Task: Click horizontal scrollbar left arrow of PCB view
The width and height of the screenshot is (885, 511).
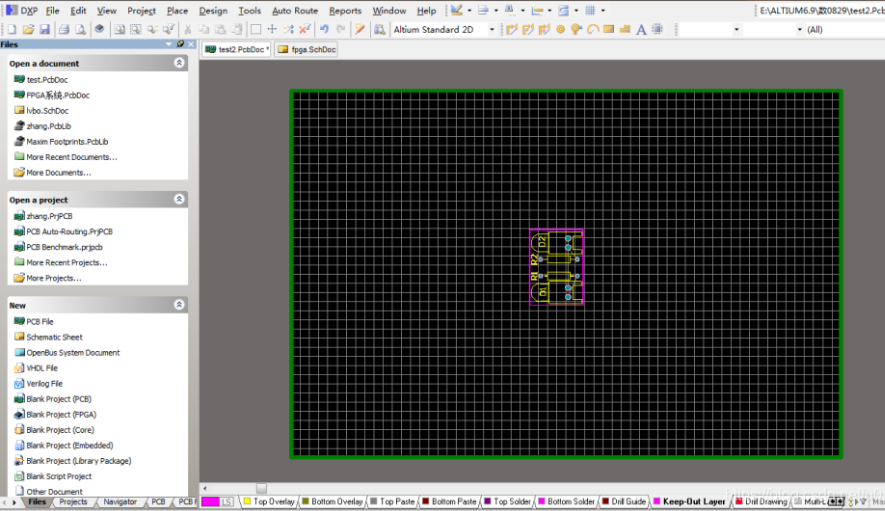Action: point(205,488)
